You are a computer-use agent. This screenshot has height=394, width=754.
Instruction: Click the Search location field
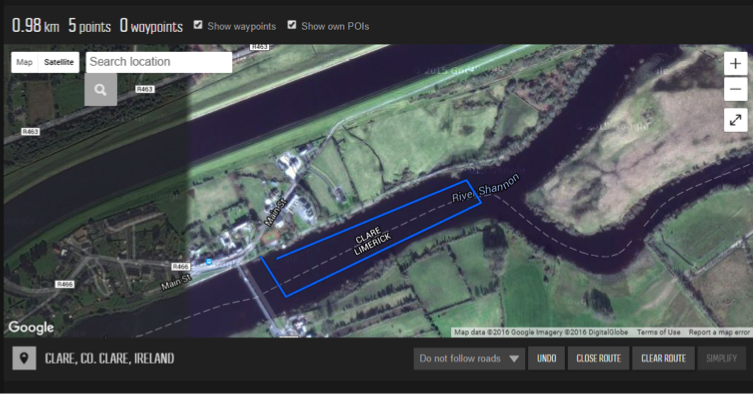tap(159, 62)
